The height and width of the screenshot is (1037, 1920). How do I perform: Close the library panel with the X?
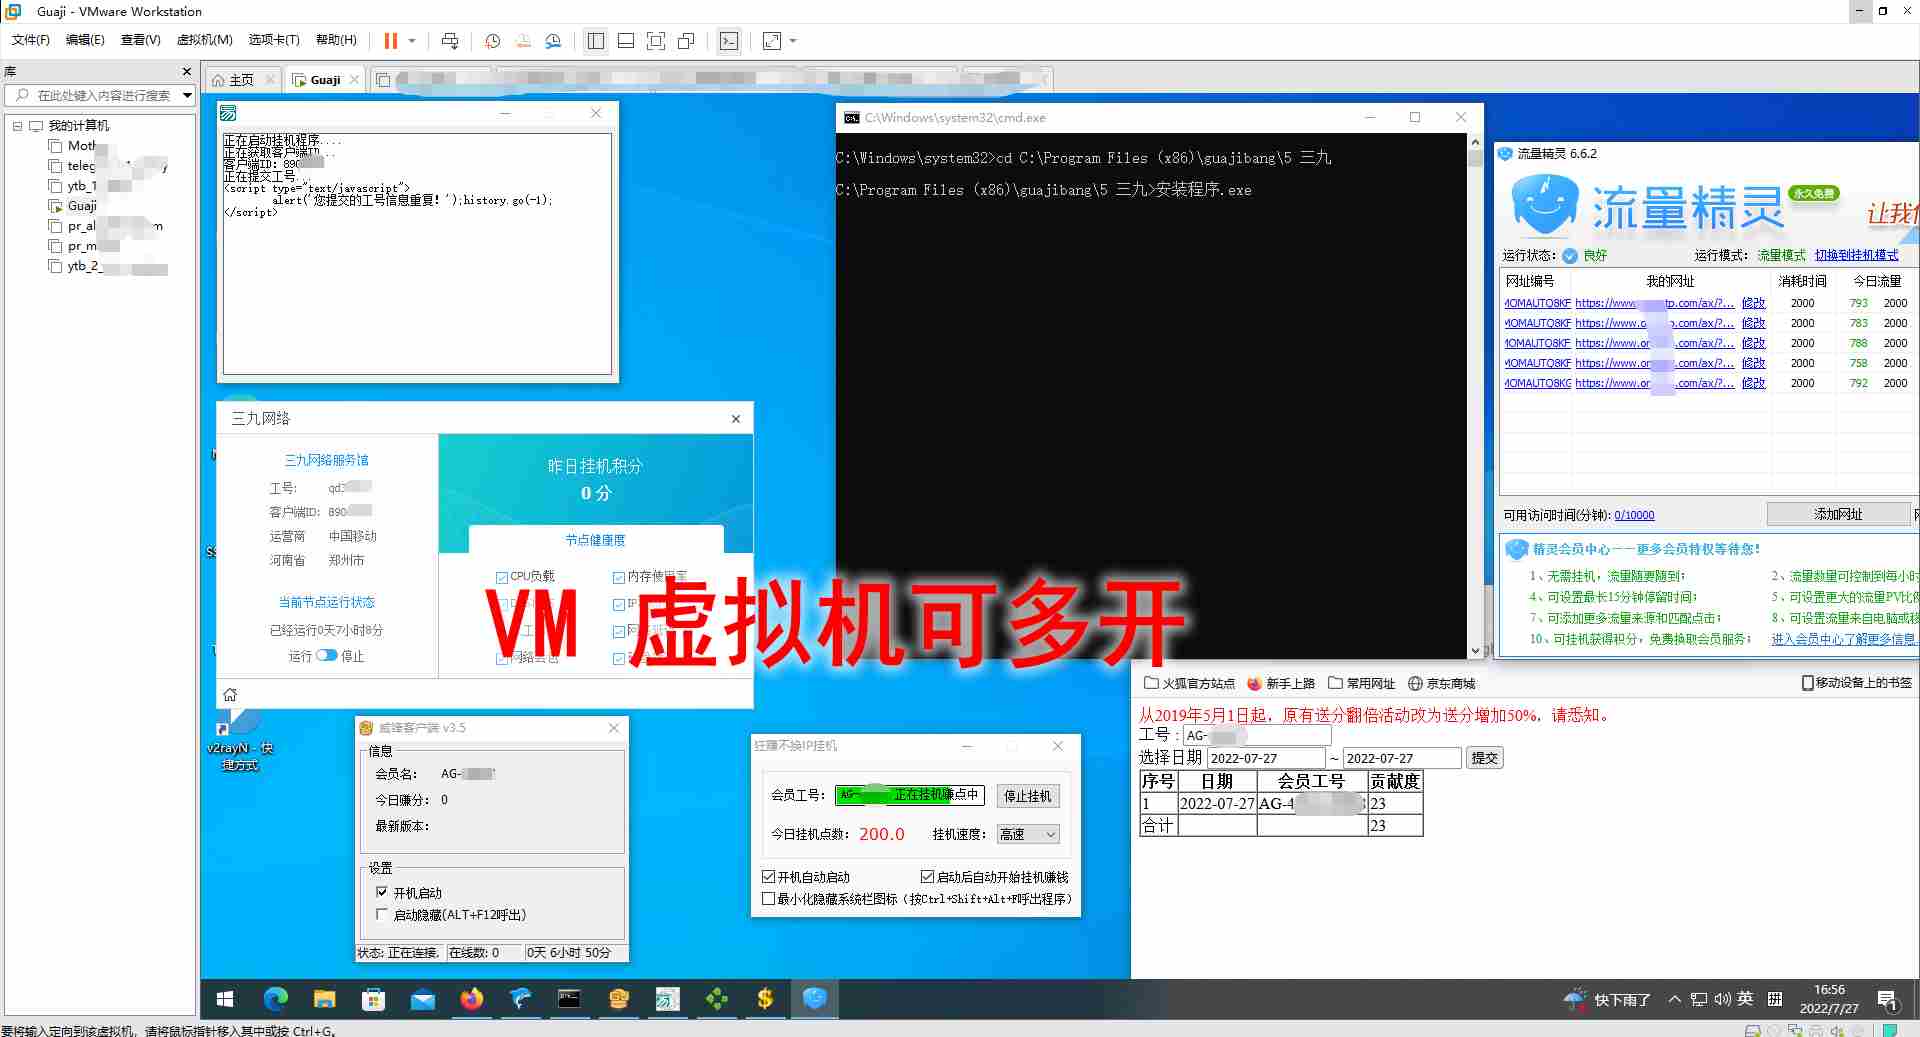(x=186, y=72)
